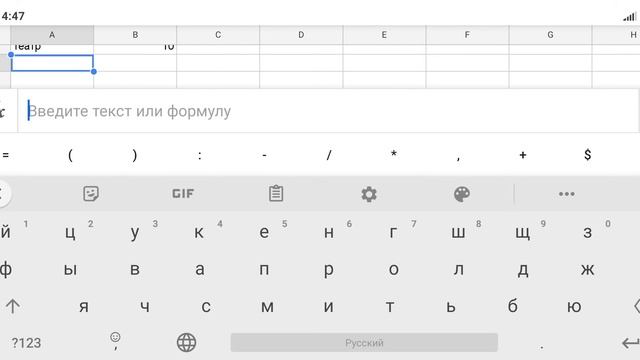Select column D header

pos(301,35)
